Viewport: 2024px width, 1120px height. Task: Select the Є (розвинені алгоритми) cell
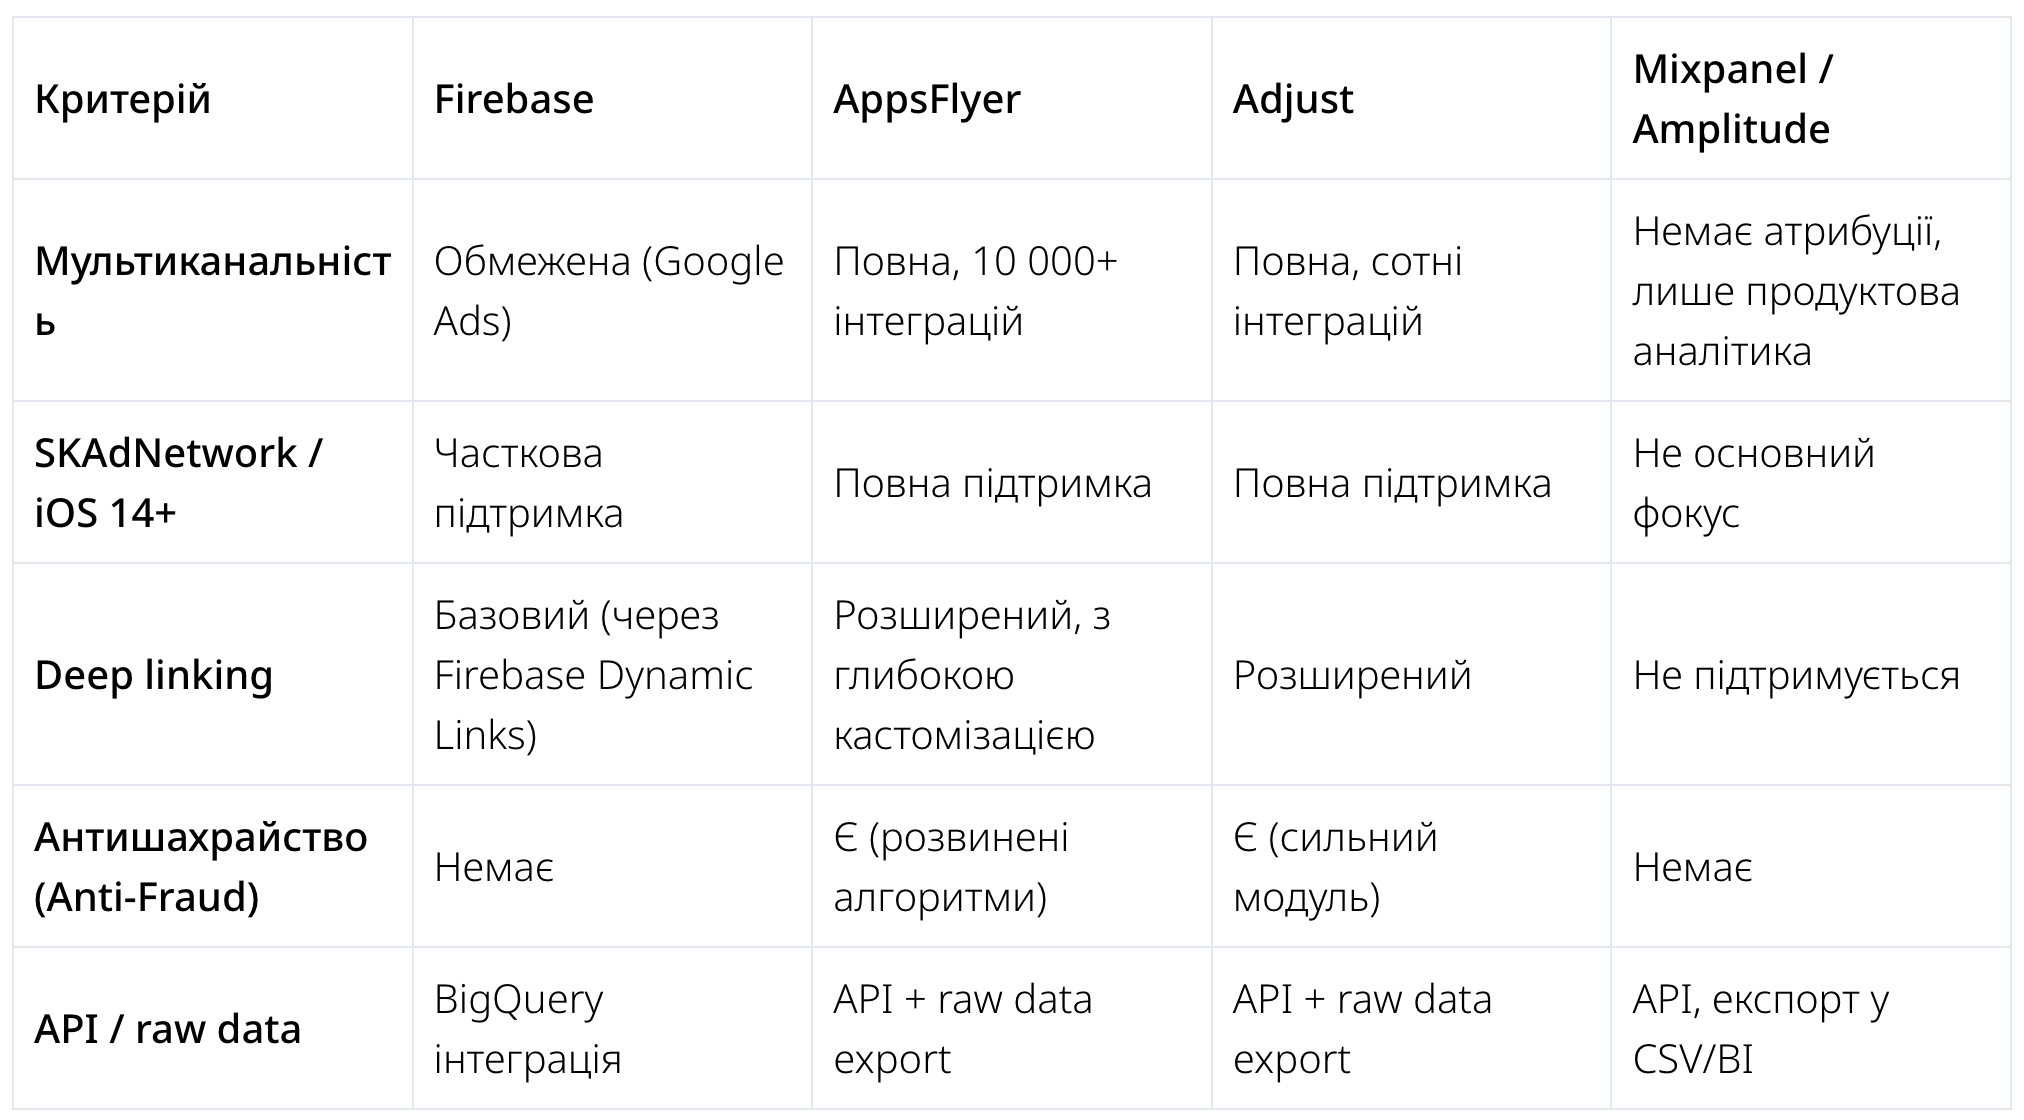(951, 867)
